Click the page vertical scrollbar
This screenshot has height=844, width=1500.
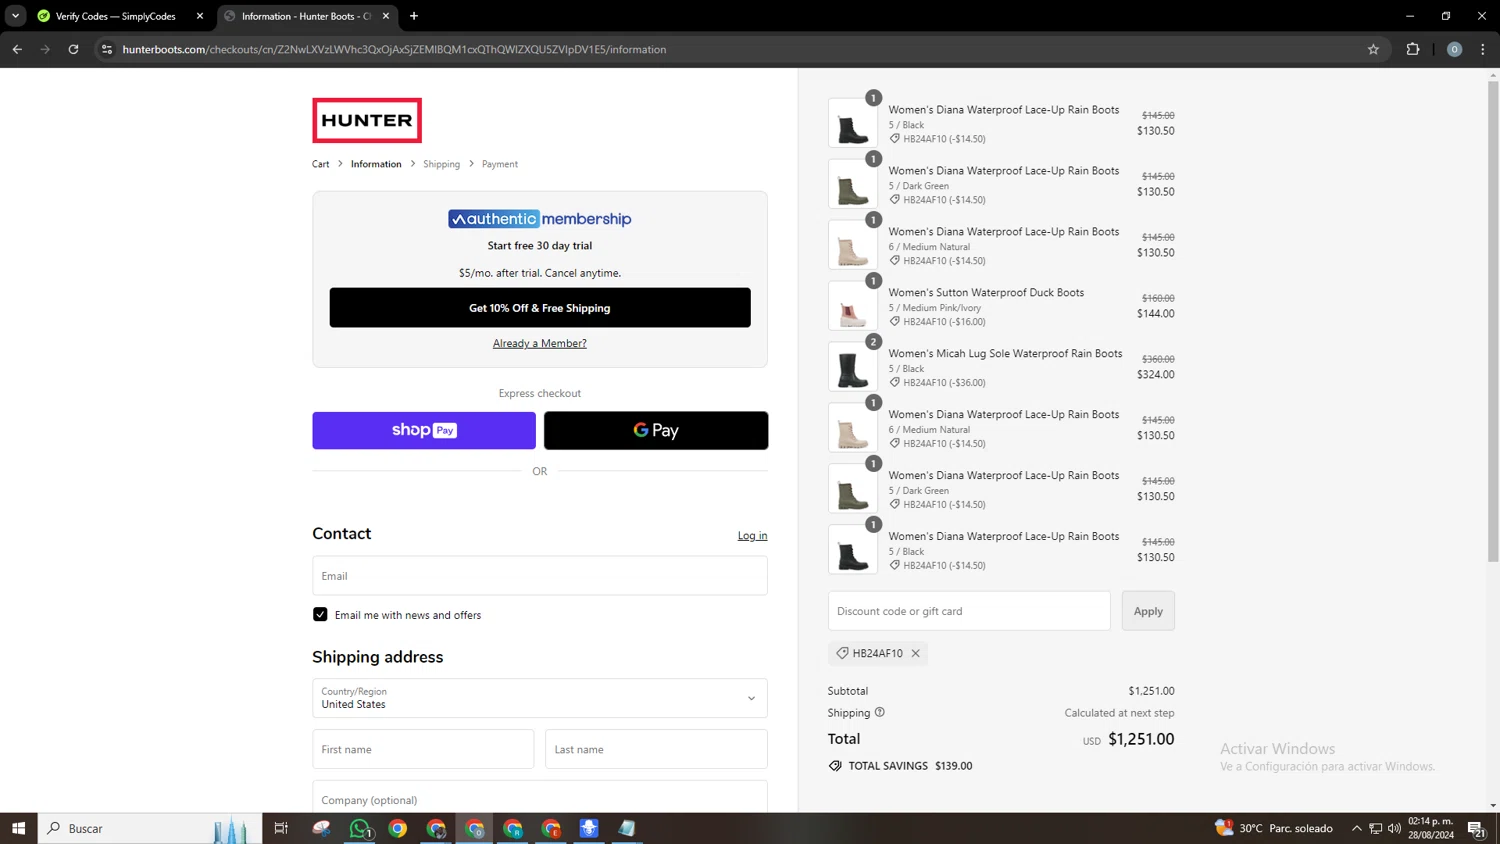tap(1493, 320)
